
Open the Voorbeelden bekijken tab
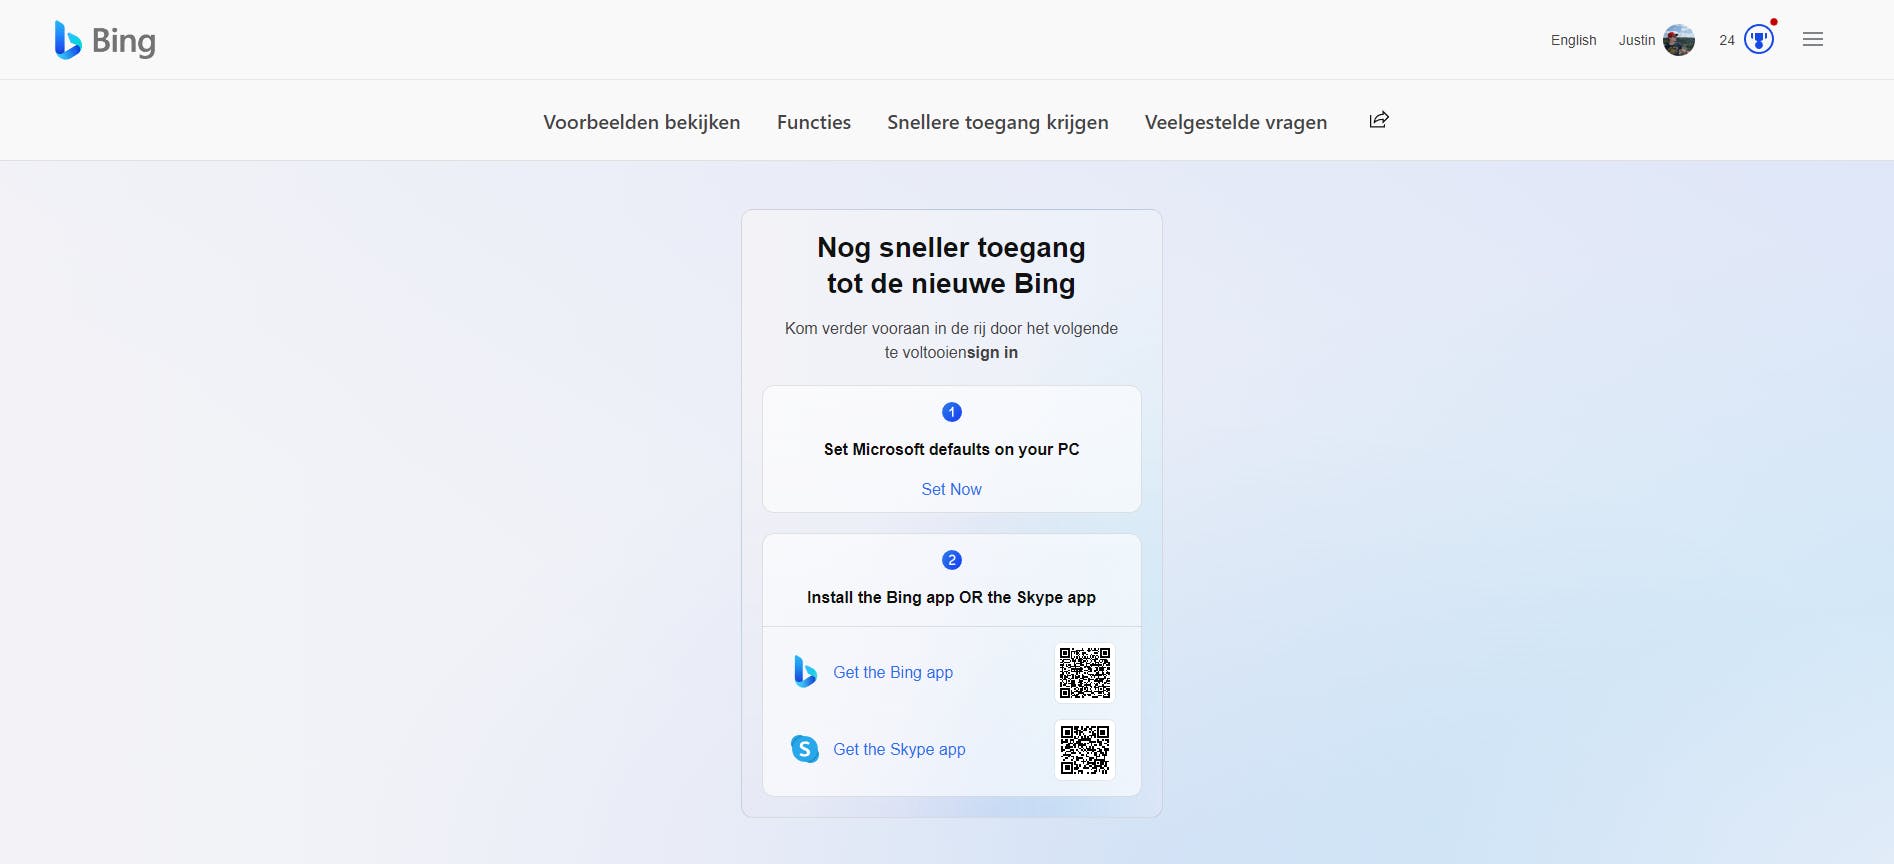(642, 122)
